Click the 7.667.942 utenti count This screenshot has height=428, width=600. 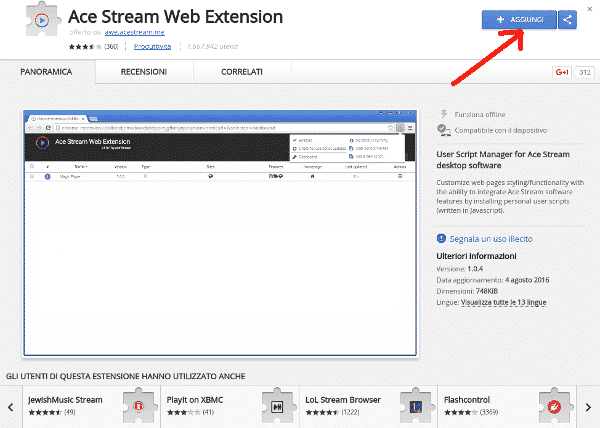[212, 47]
